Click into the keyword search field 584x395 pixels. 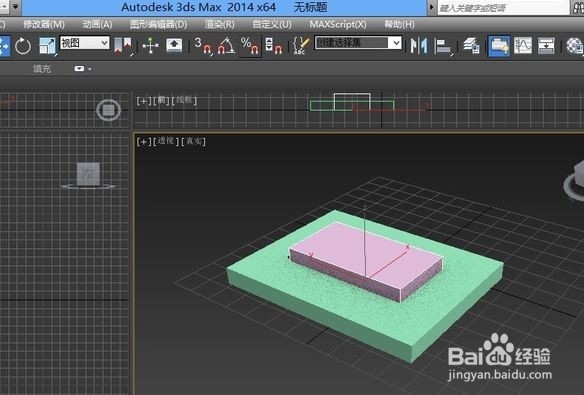[x=503, y=8]
